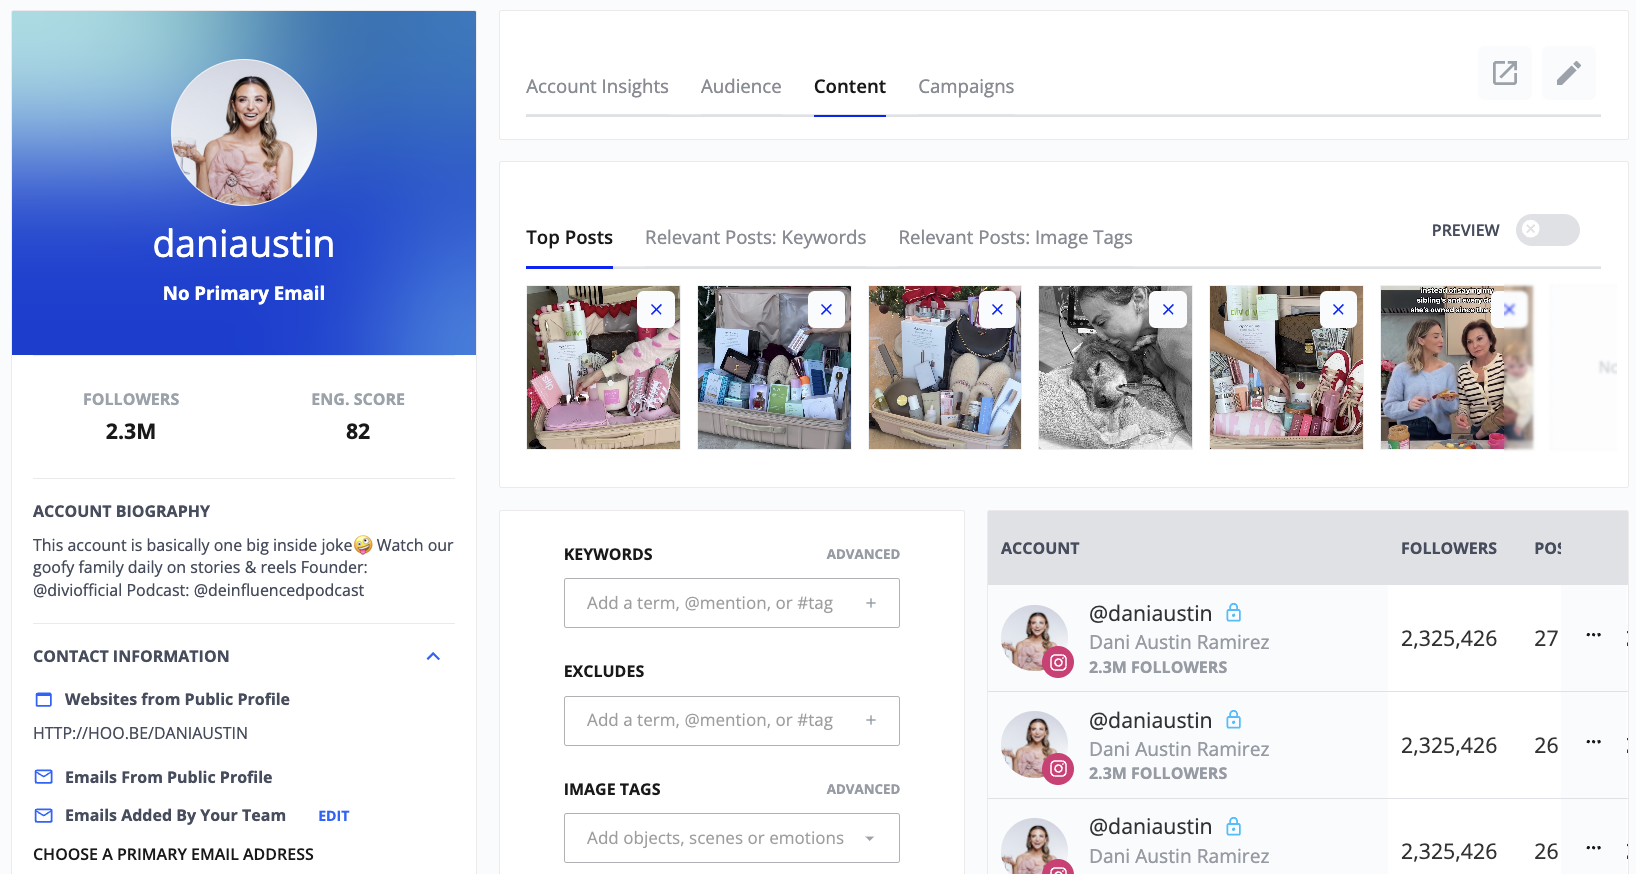Switch to Account Insights tab
The image size is (1636, 874).
[597, 86]
